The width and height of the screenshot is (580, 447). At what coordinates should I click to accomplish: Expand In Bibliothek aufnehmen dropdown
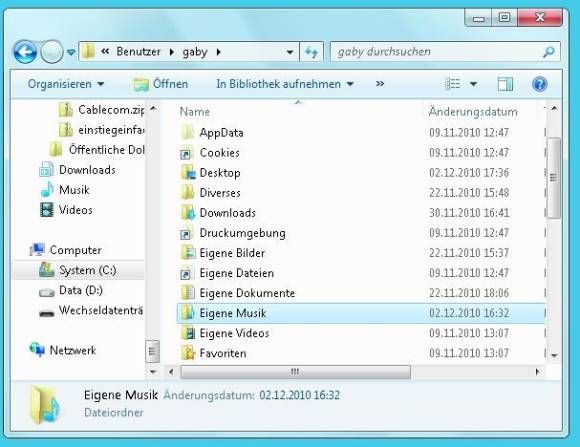285,84
